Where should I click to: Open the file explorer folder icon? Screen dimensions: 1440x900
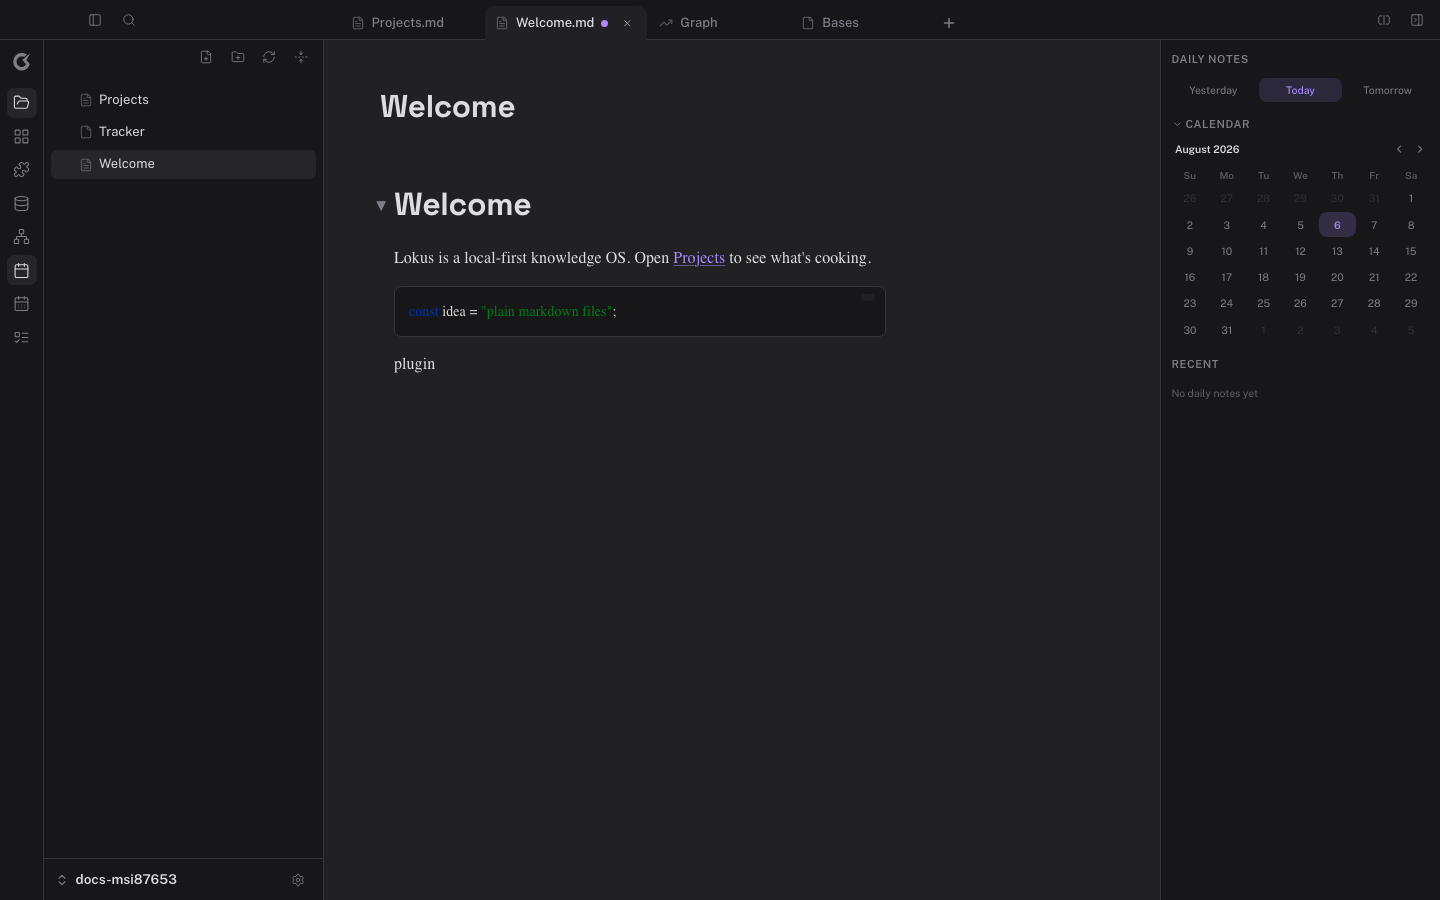click(x=22, y=103)
